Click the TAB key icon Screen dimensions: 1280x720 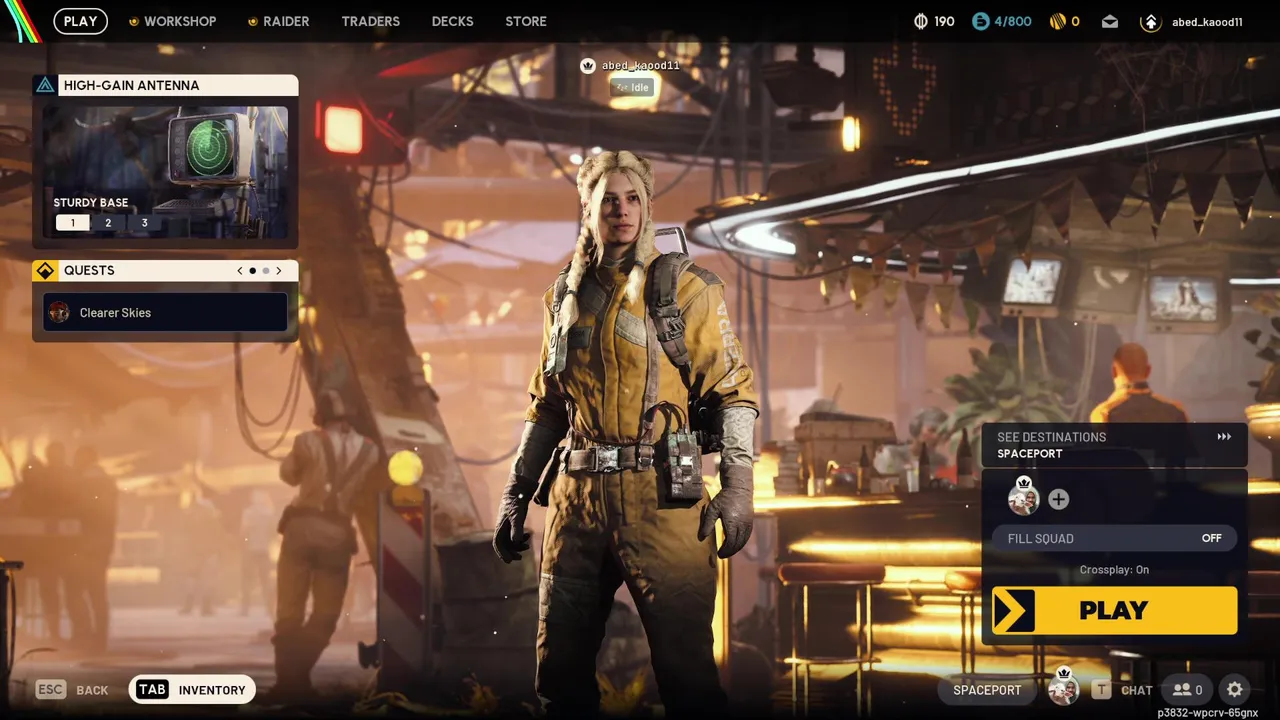[152, 689]
